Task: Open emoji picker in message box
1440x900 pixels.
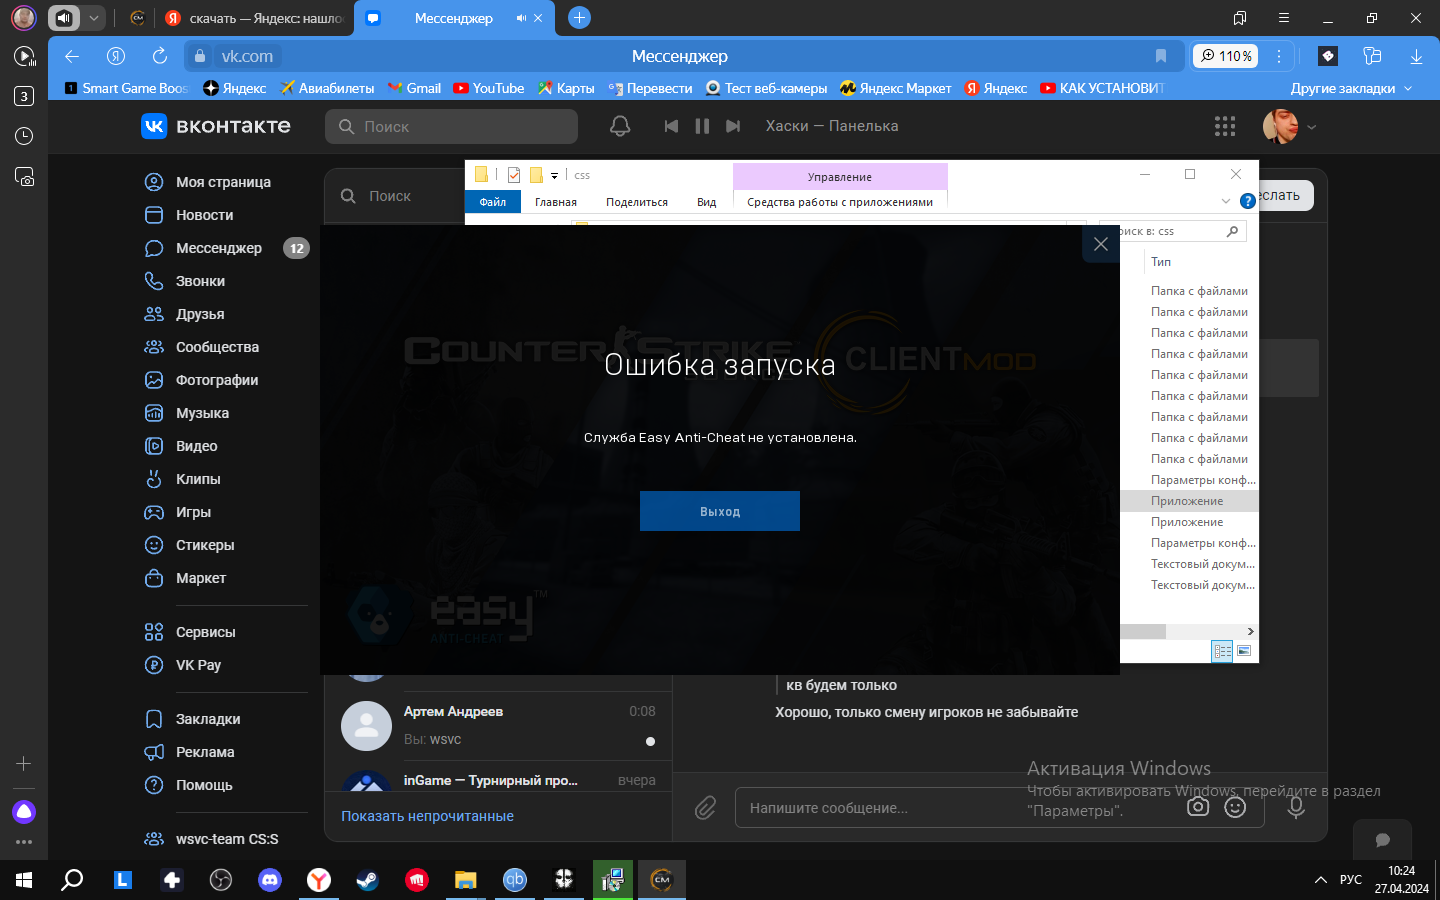Action: (1235, 807)
